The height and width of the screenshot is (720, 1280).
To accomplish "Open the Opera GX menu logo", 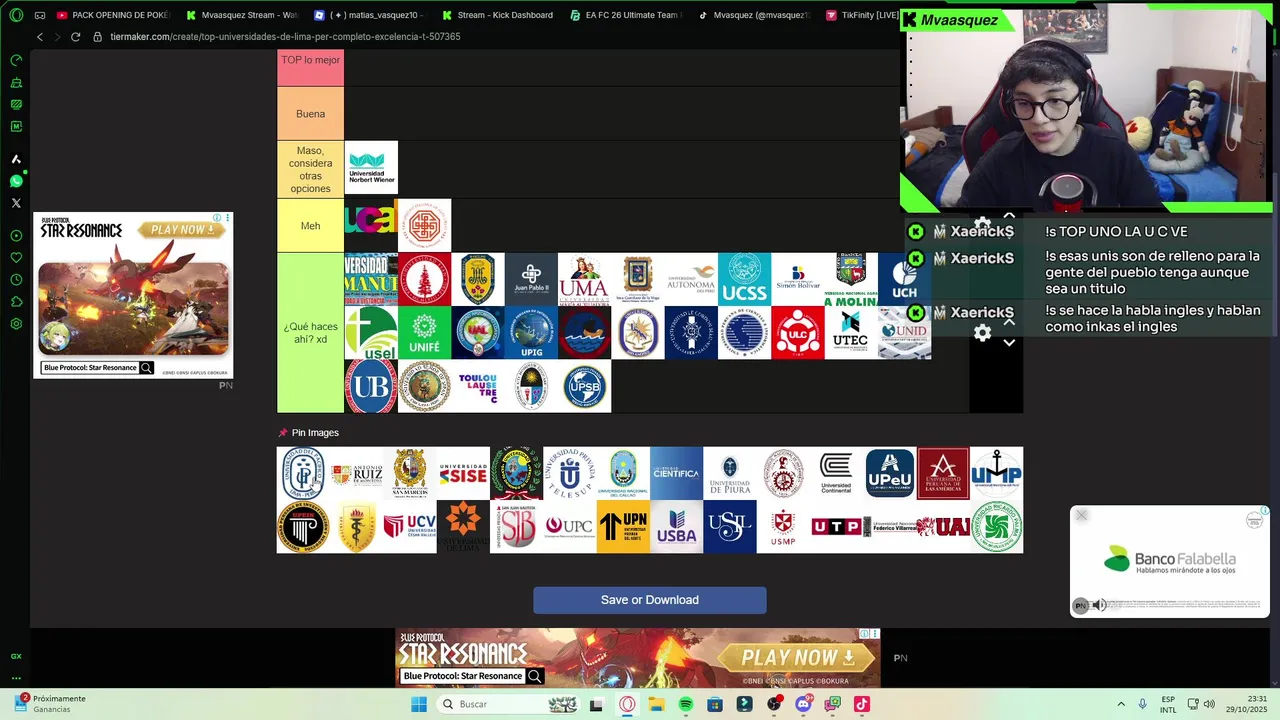I will (16, 15).
